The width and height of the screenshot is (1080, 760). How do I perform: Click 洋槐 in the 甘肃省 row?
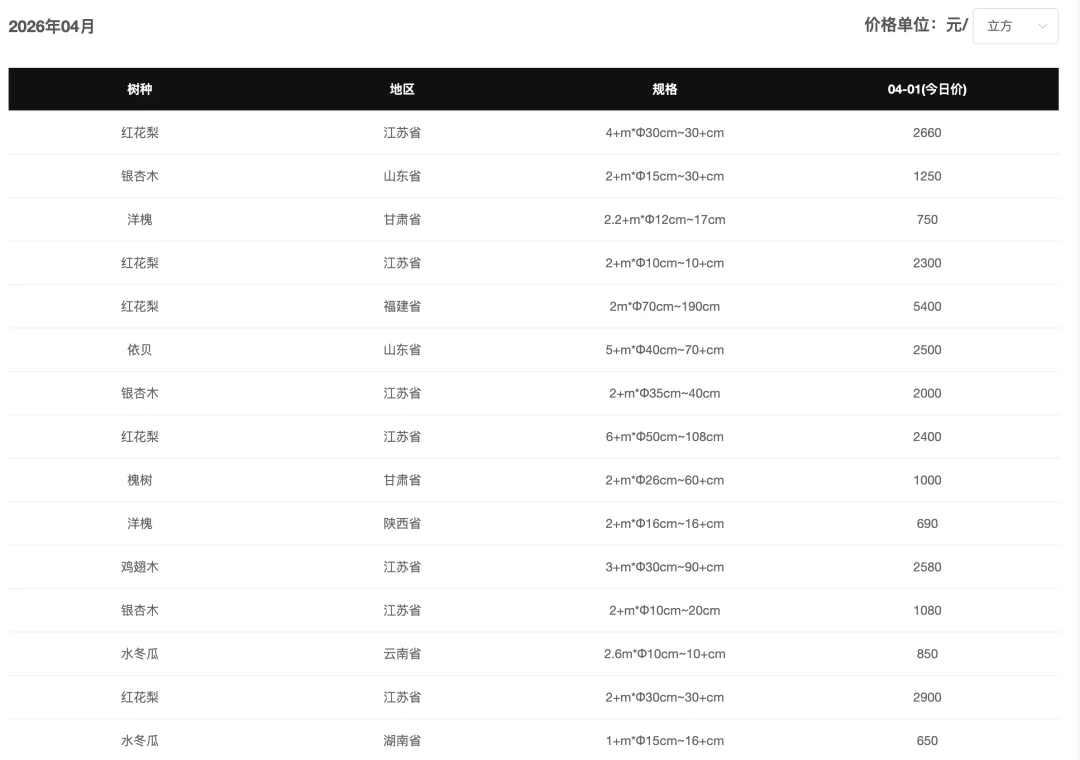pyautogui.click(x=139, y=219)
